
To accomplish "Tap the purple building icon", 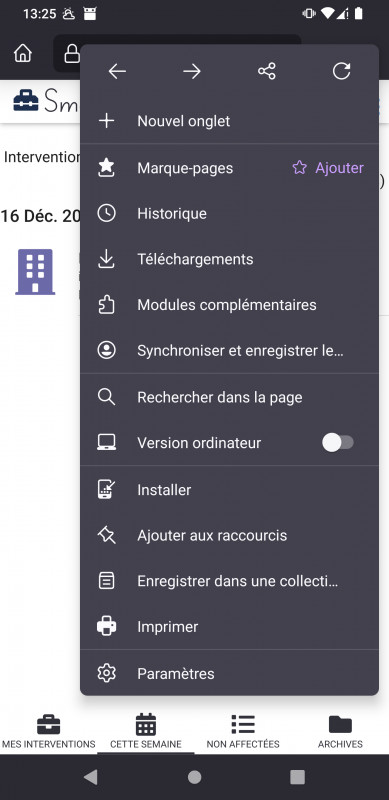I will point(35,272).
